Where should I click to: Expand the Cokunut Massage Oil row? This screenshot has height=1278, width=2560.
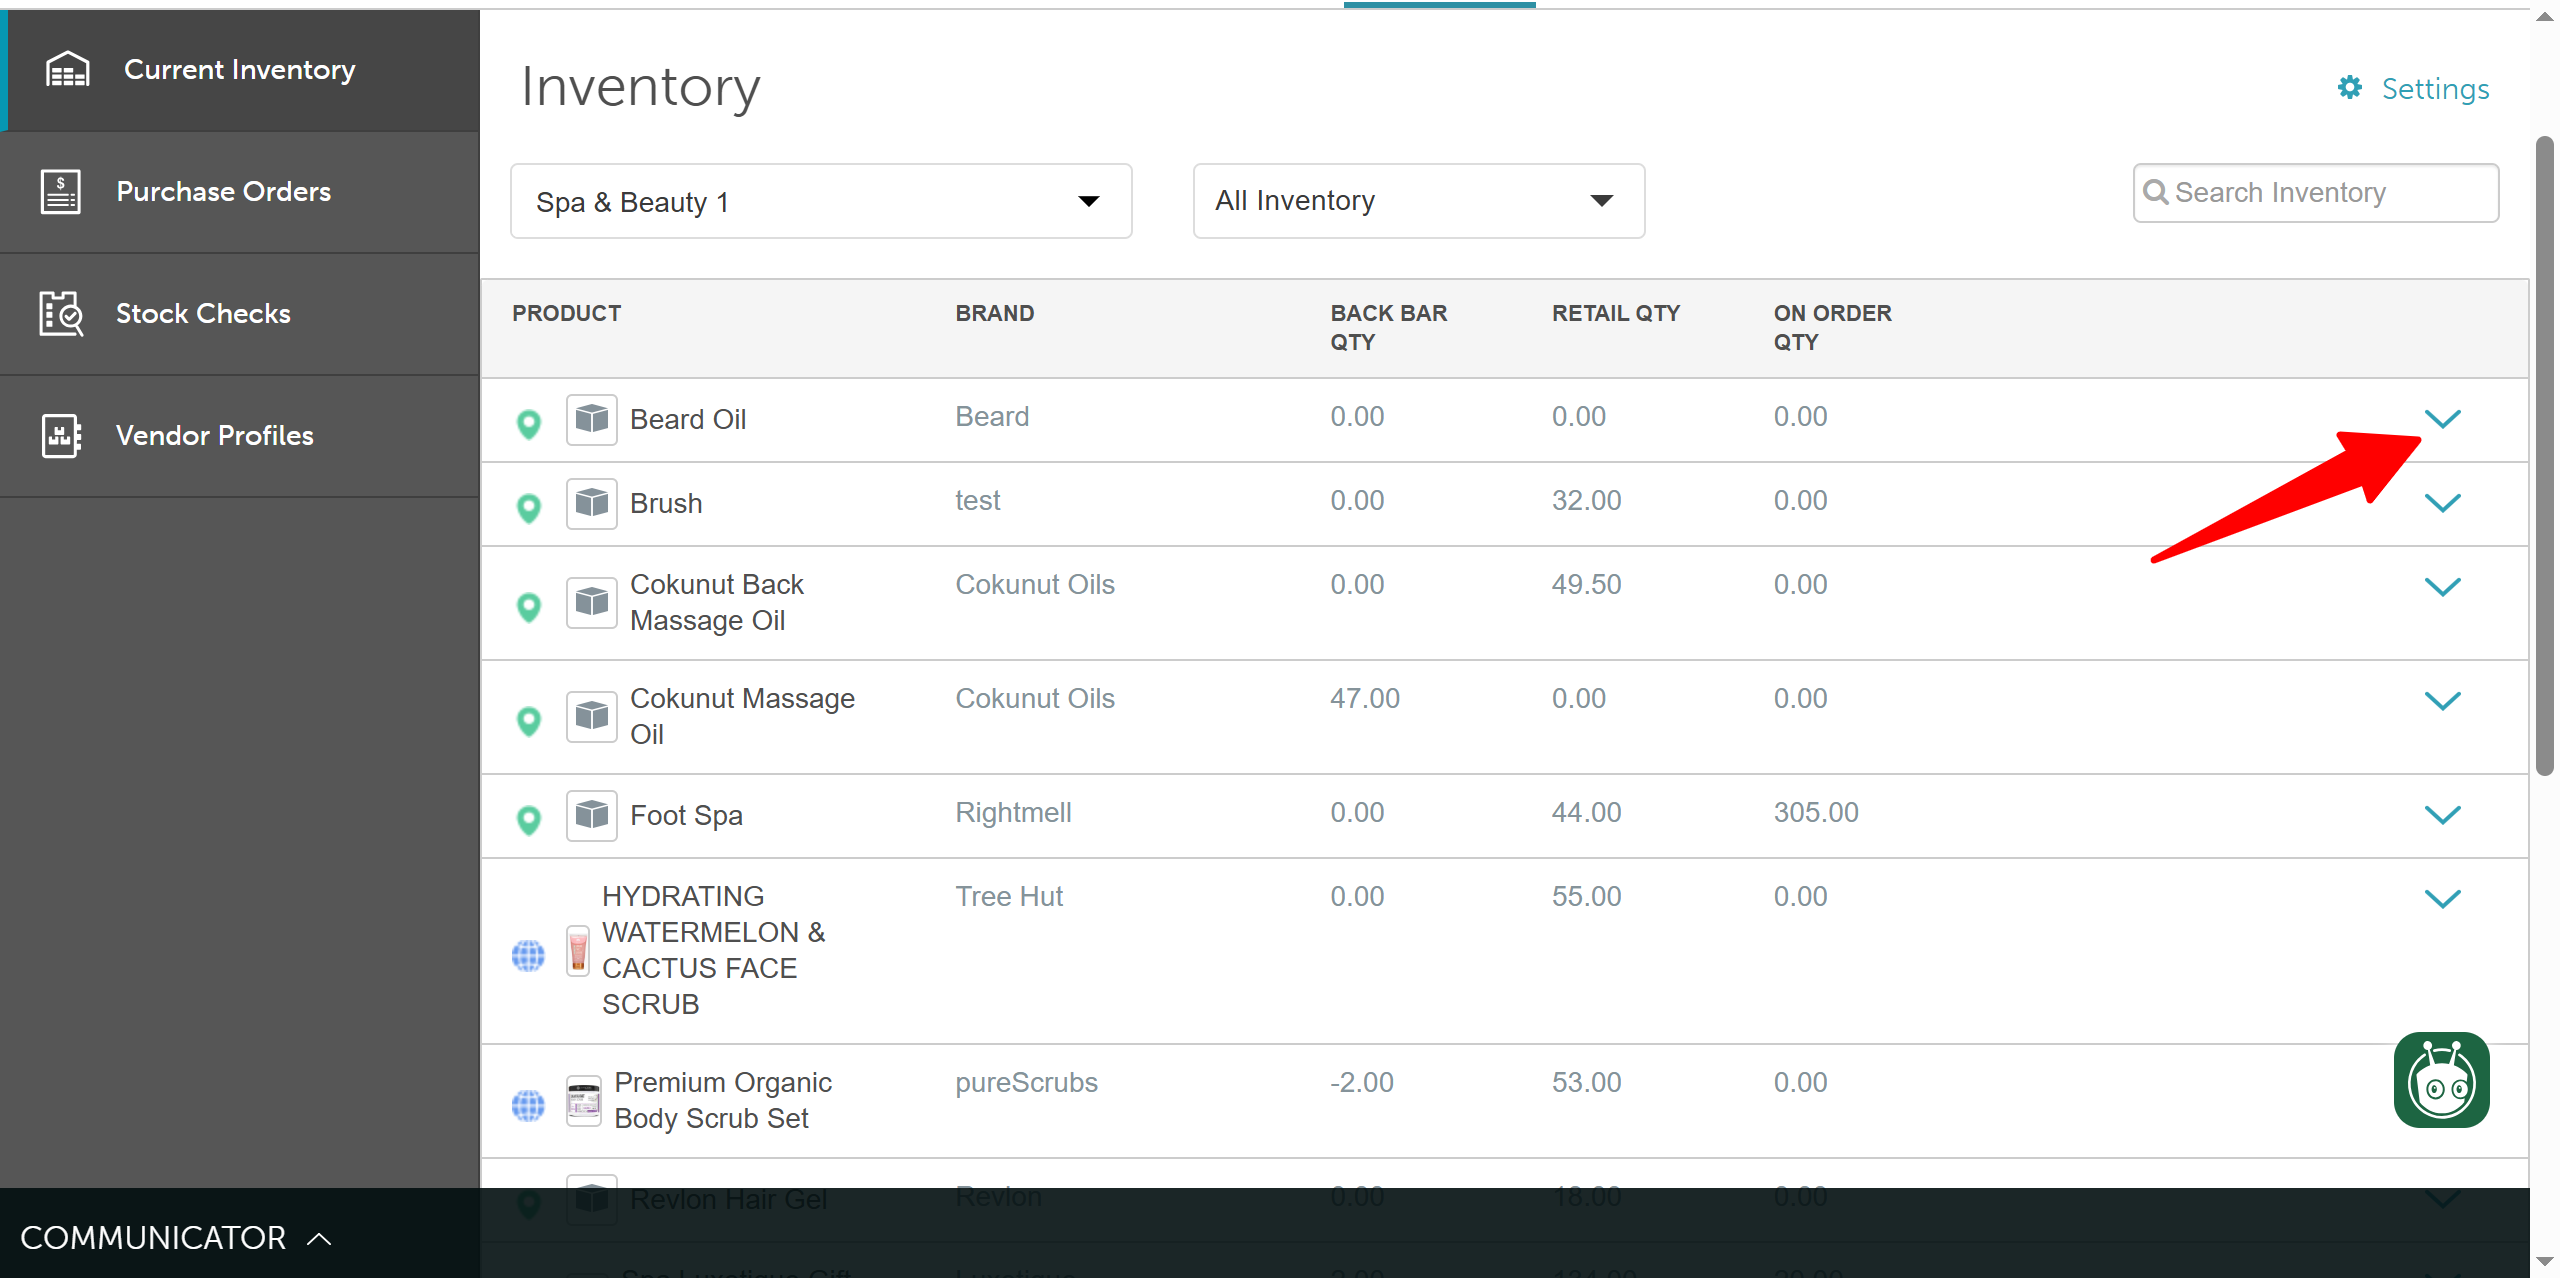coord(2441,701)
